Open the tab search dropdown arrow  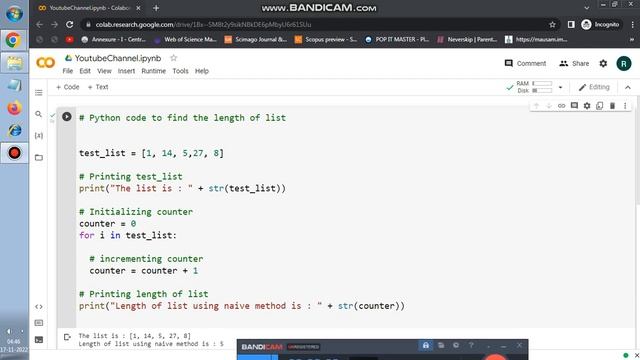tap(587, 8)
